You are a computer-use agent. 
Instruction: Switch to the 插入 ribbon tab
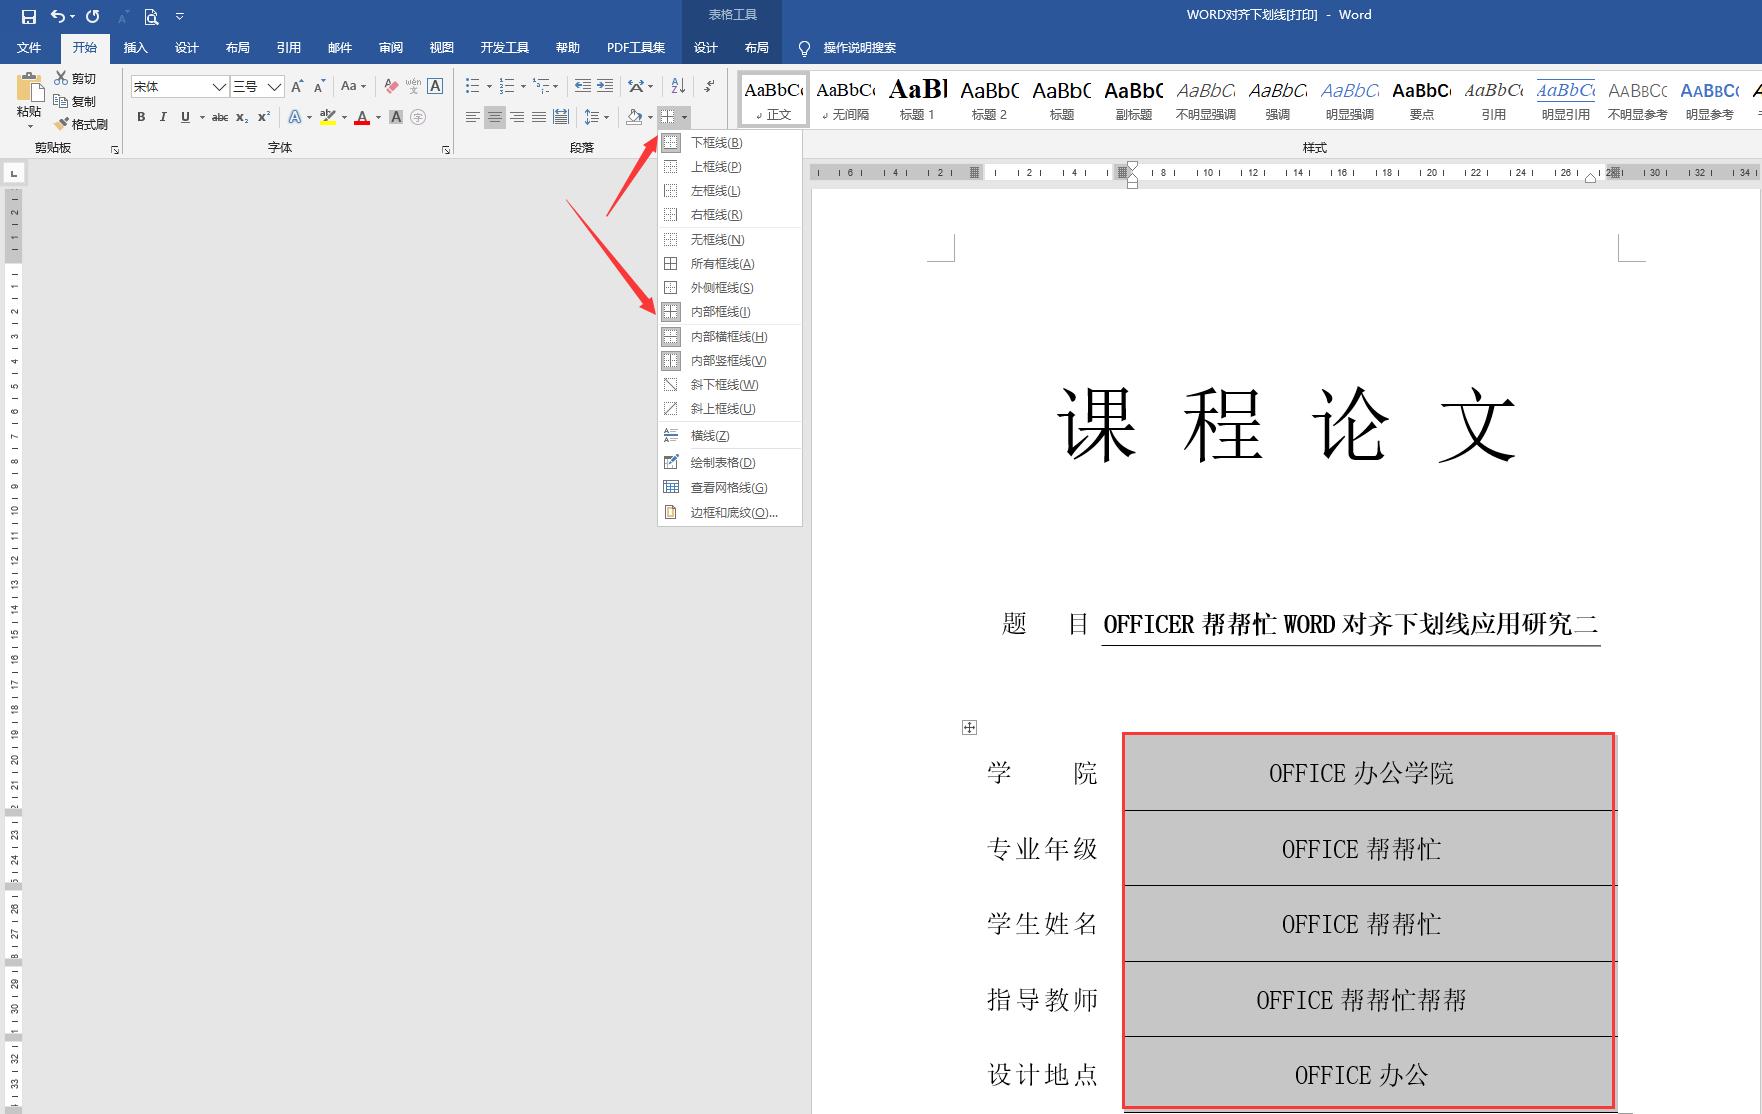click(135, 47)
